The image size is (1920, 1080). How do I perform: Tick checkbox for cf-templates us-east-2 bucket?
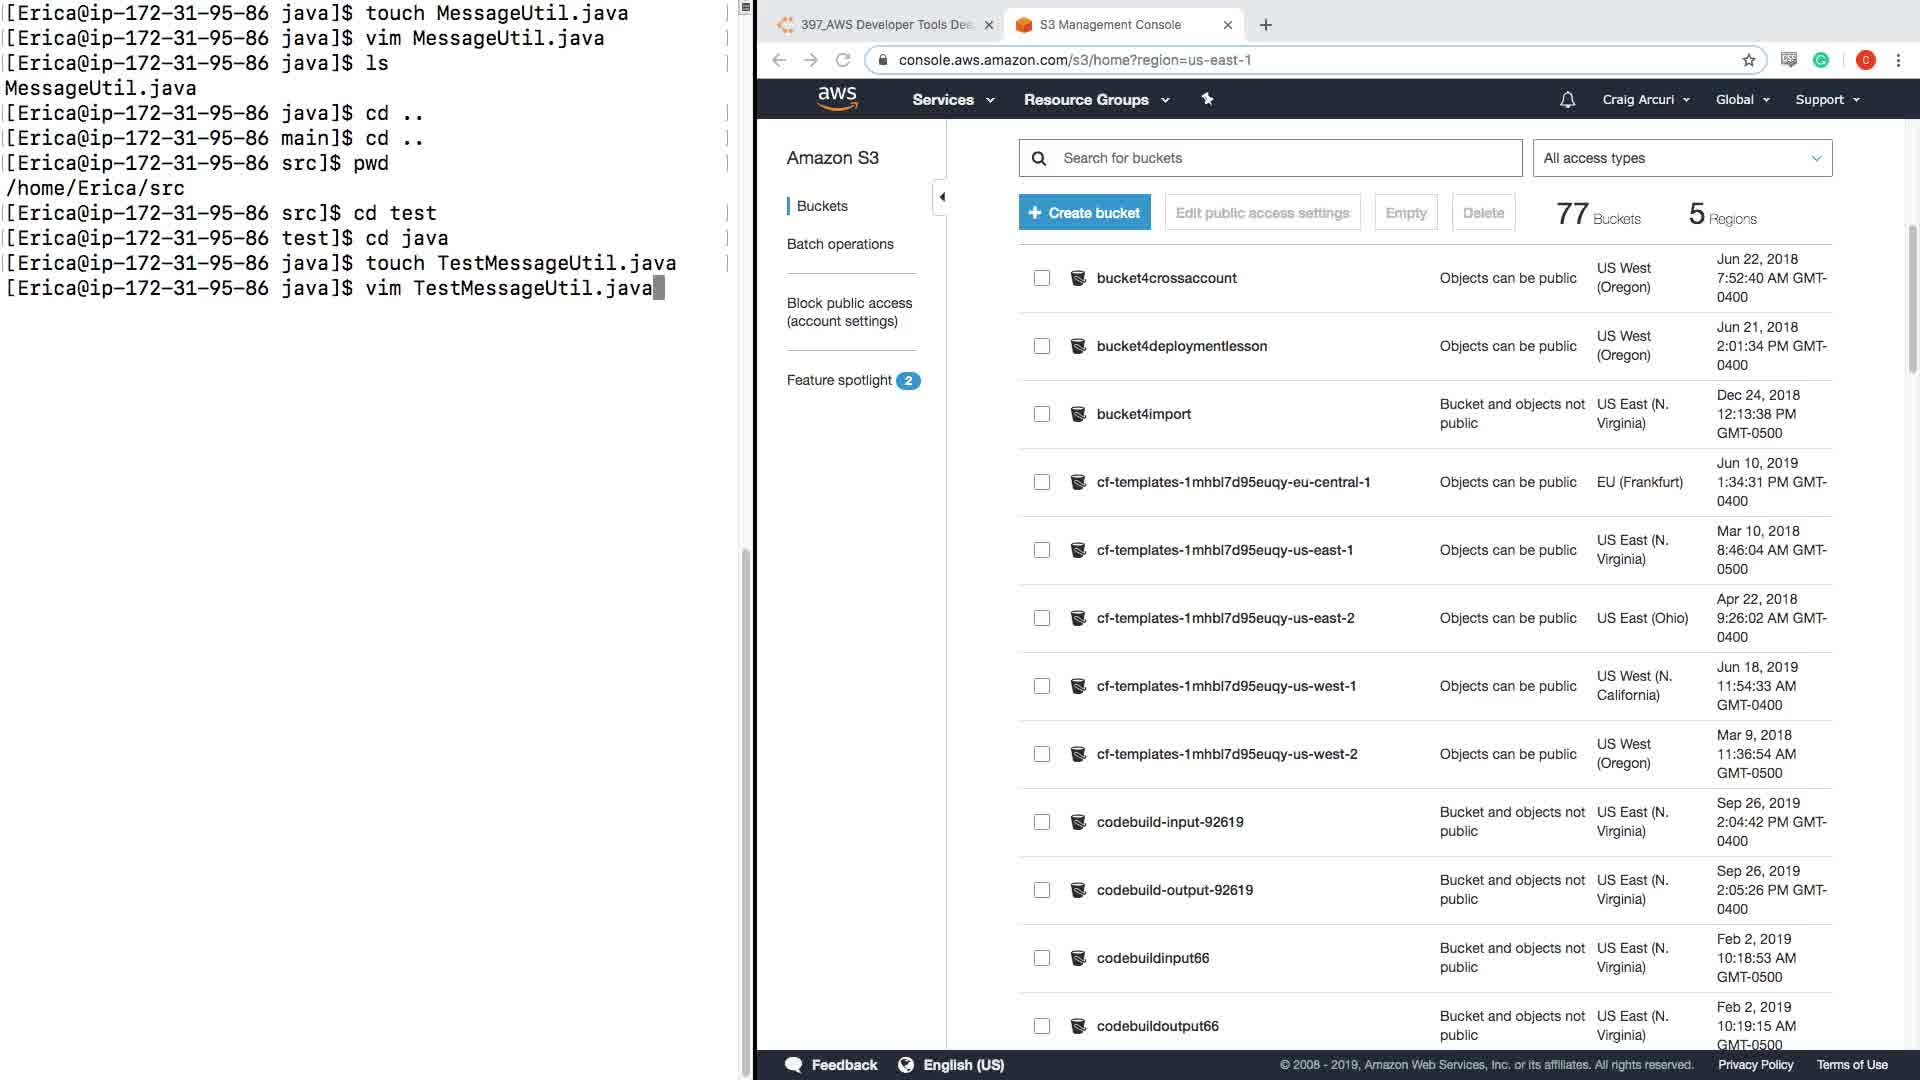tap(1042, 618)
